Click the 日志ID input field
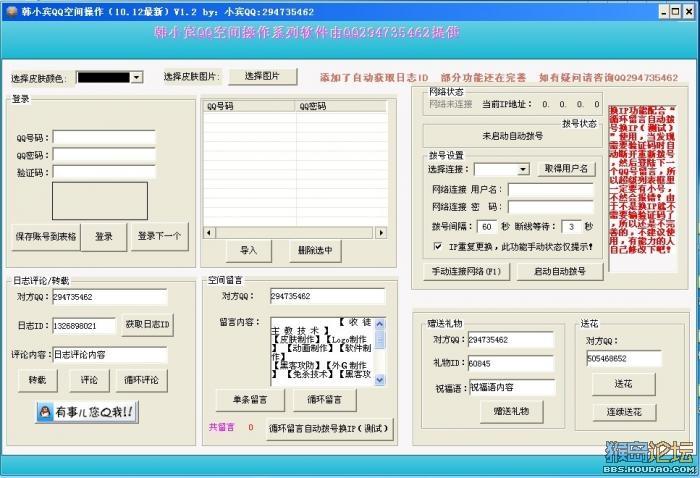 84,325
